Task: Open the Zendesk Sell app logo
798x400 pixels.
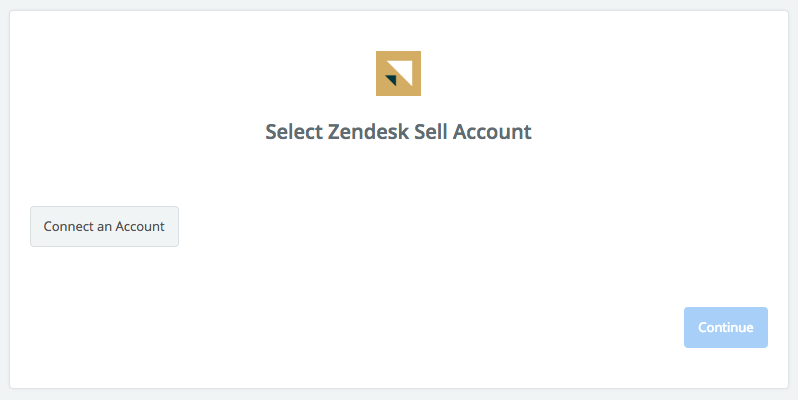Action: coord(398,73)
